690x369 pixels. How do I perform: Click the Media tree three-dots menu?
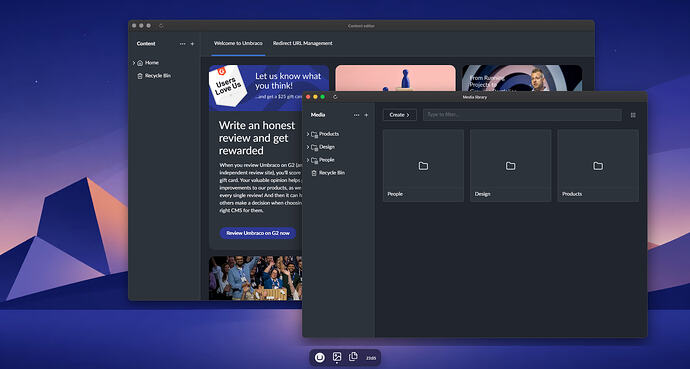tap(356, 115)
